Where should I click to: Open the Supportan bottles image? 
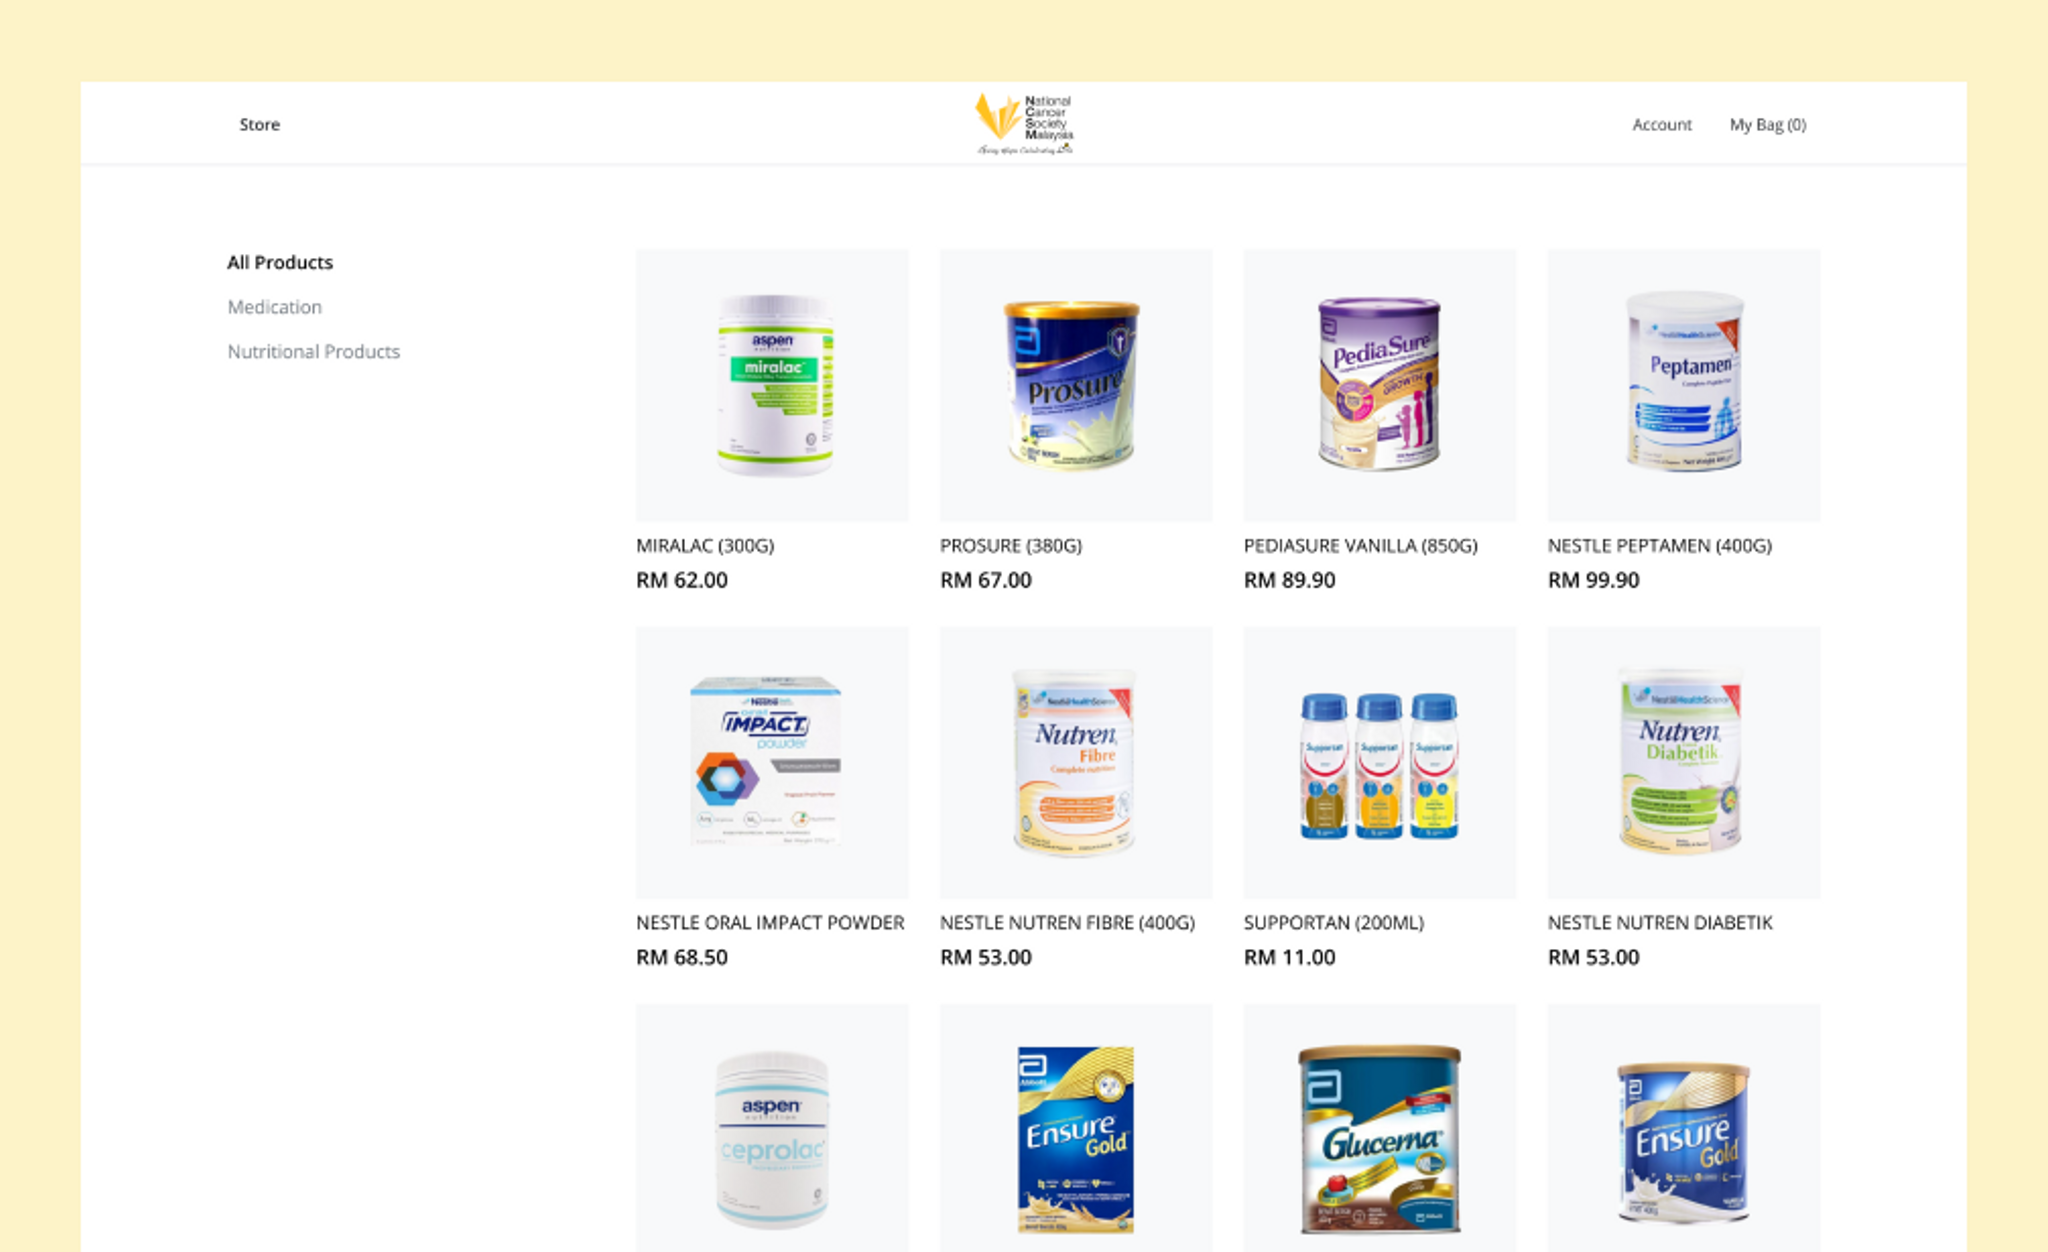pyautogui.click(x=1380, y=762)
